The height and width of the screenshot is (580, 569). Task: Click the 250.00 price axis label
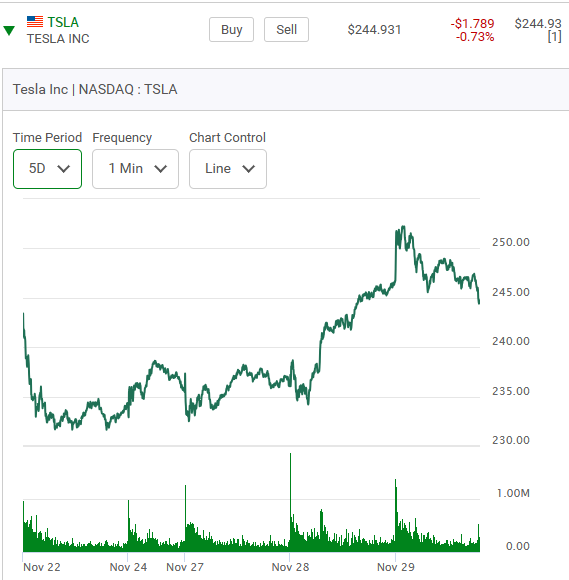point(511,242)
